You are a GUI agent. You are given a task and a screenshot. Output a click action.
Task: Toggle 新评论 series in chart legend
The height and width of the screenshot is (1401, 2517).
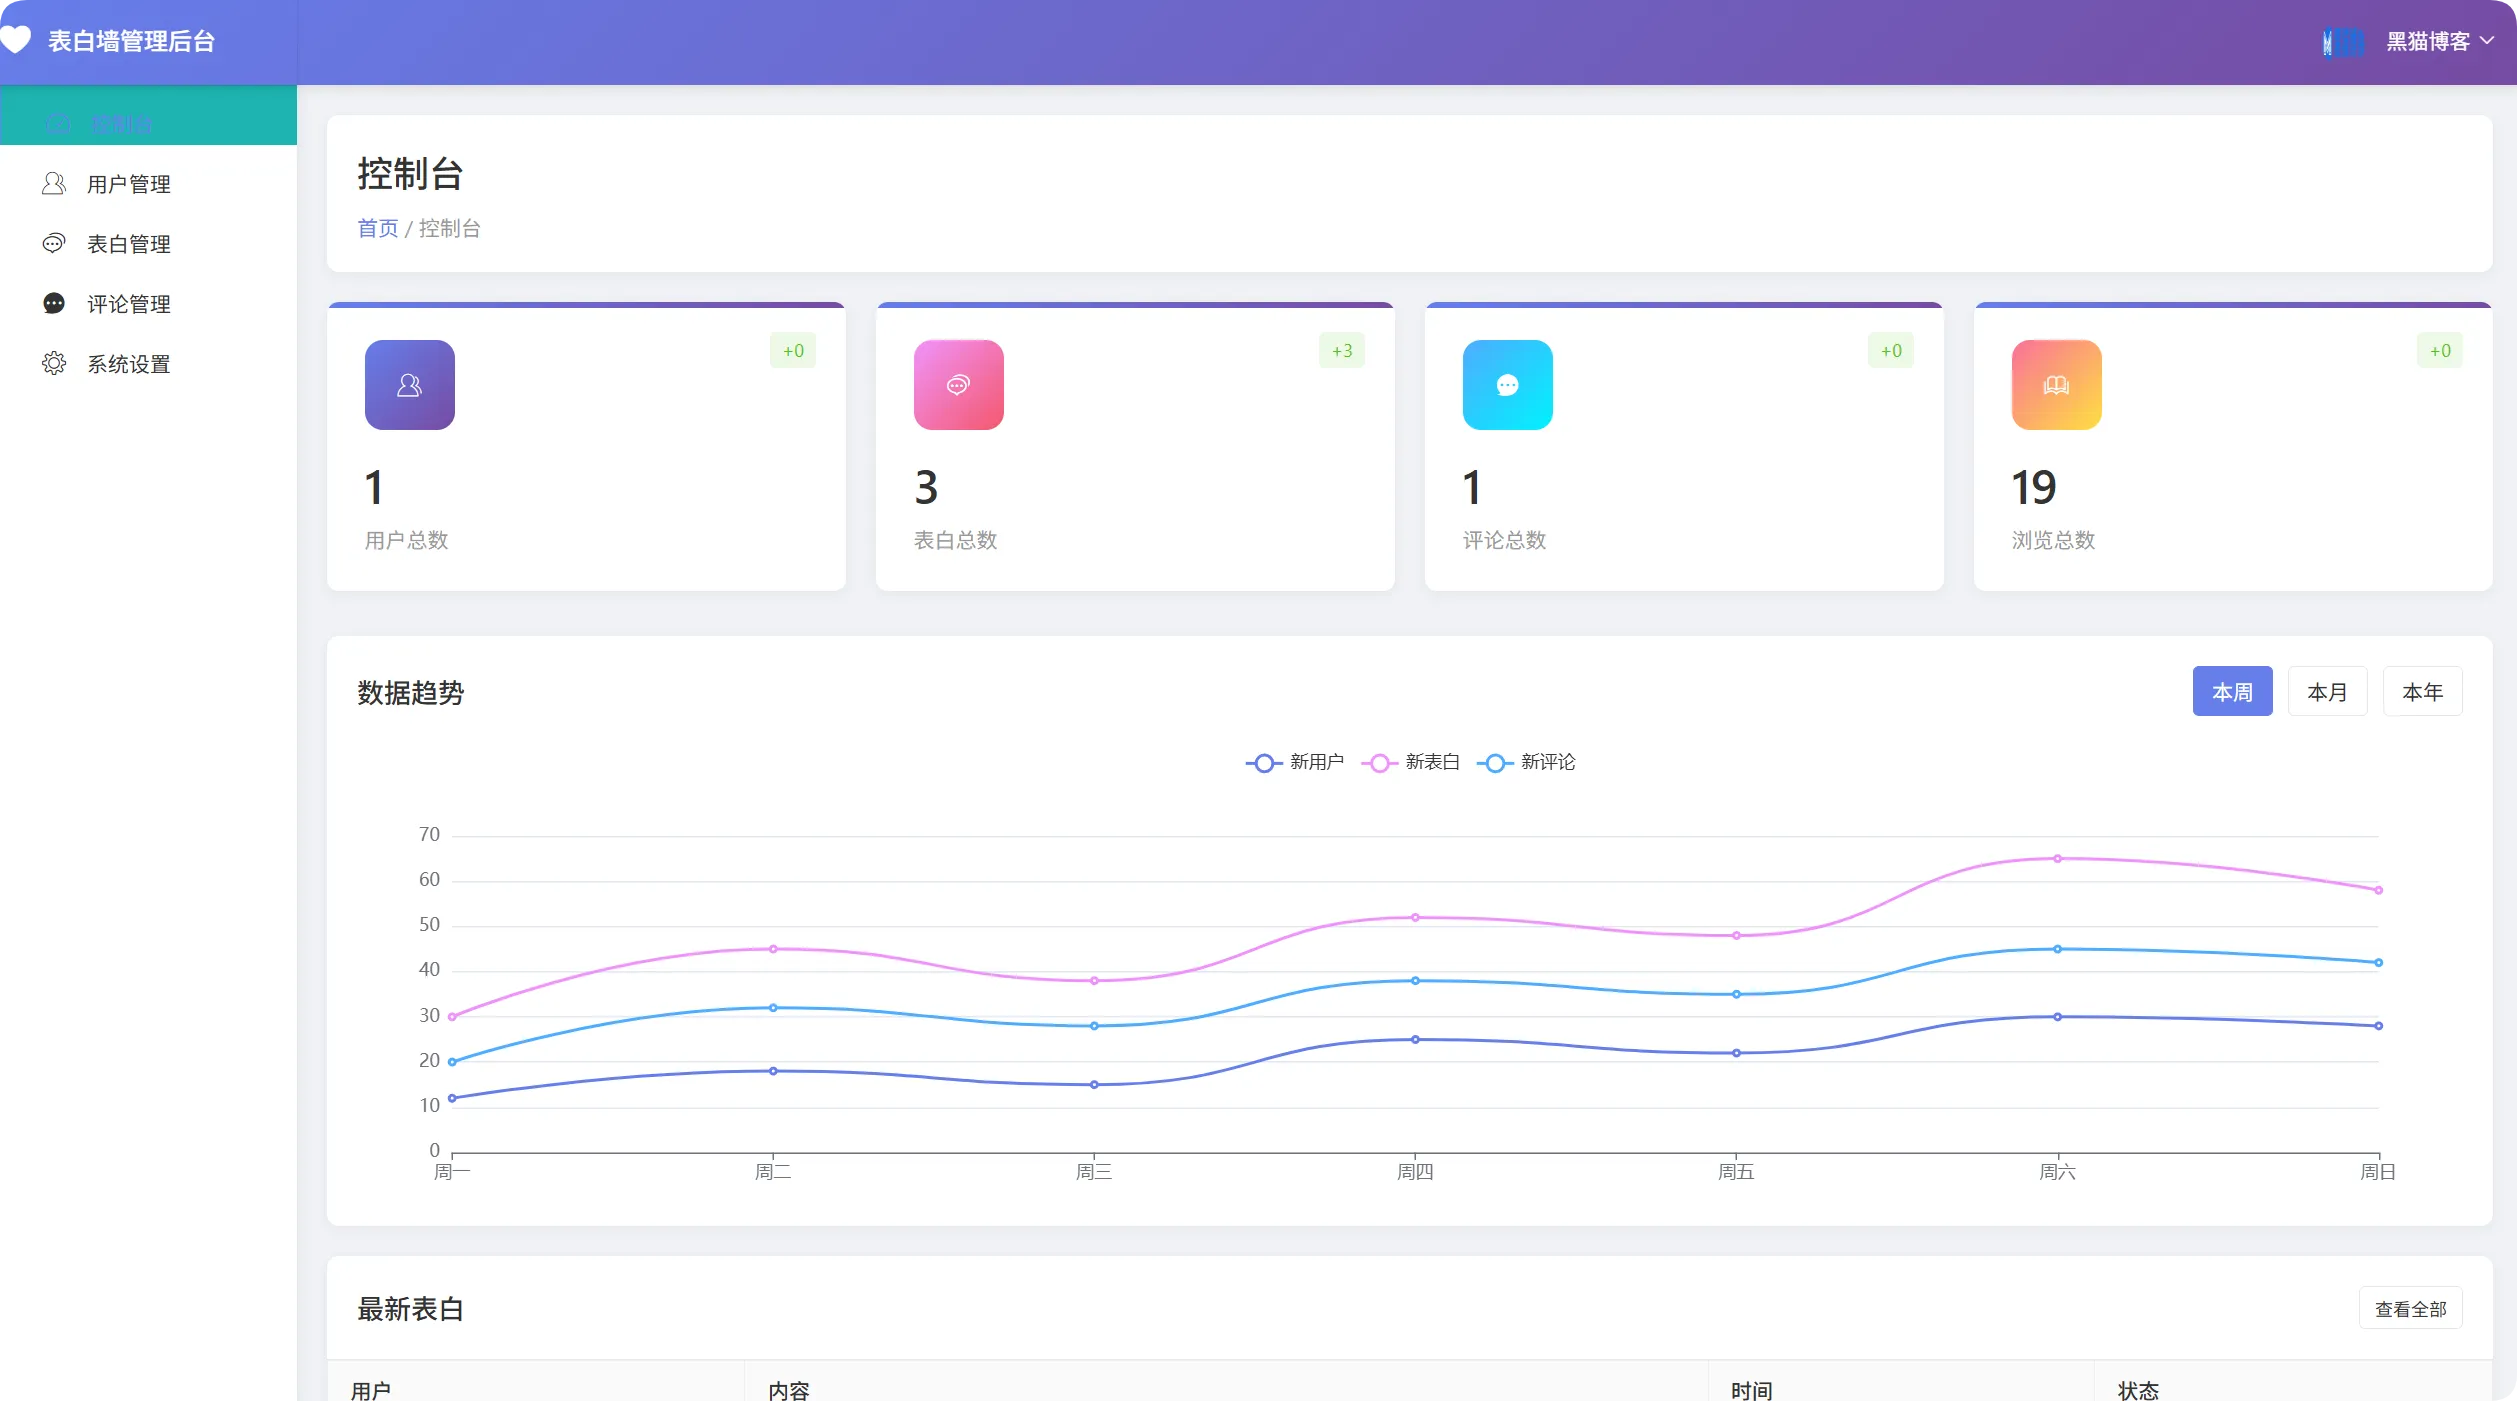click(1526, 762)
